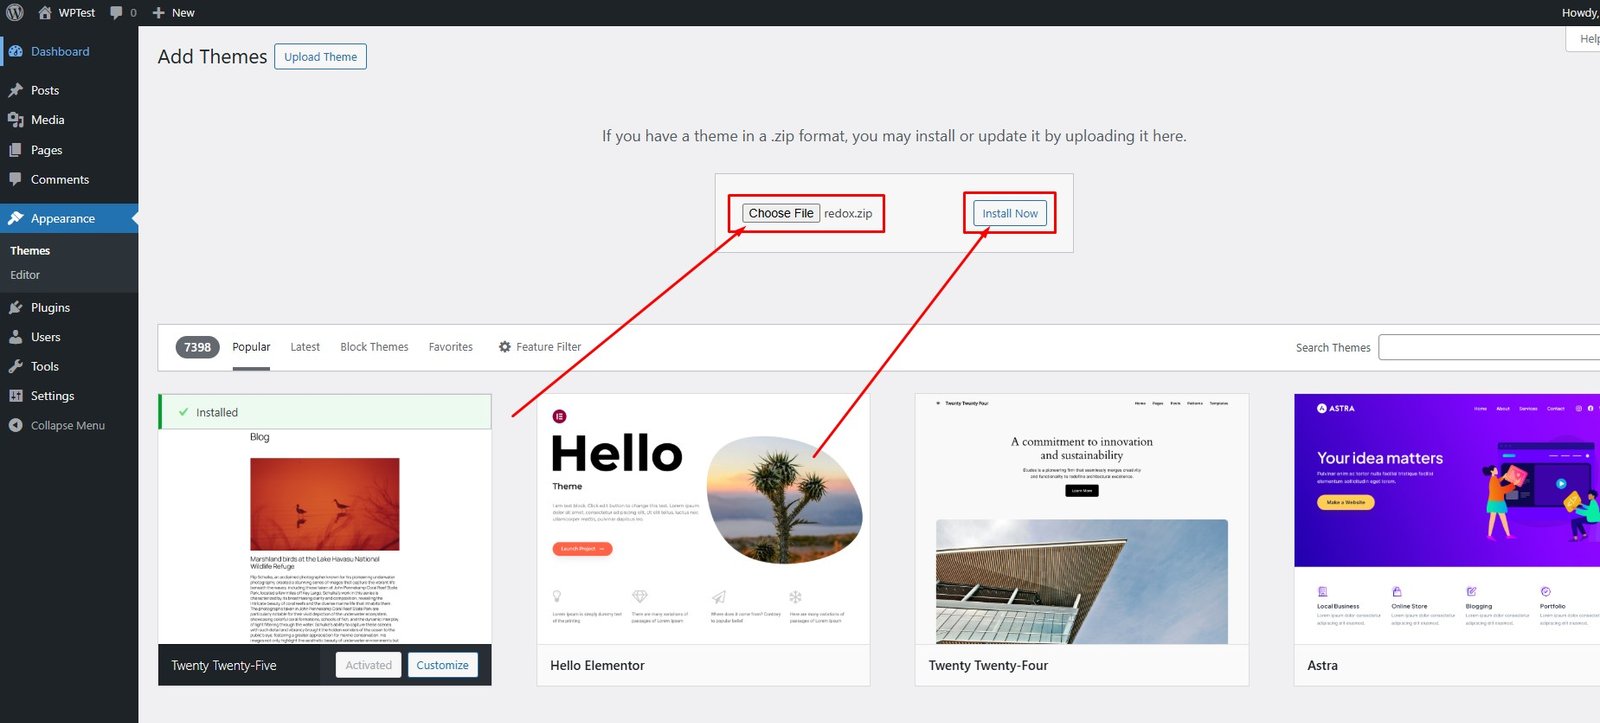Switch to the Favorites tab

tap(451, 347)
